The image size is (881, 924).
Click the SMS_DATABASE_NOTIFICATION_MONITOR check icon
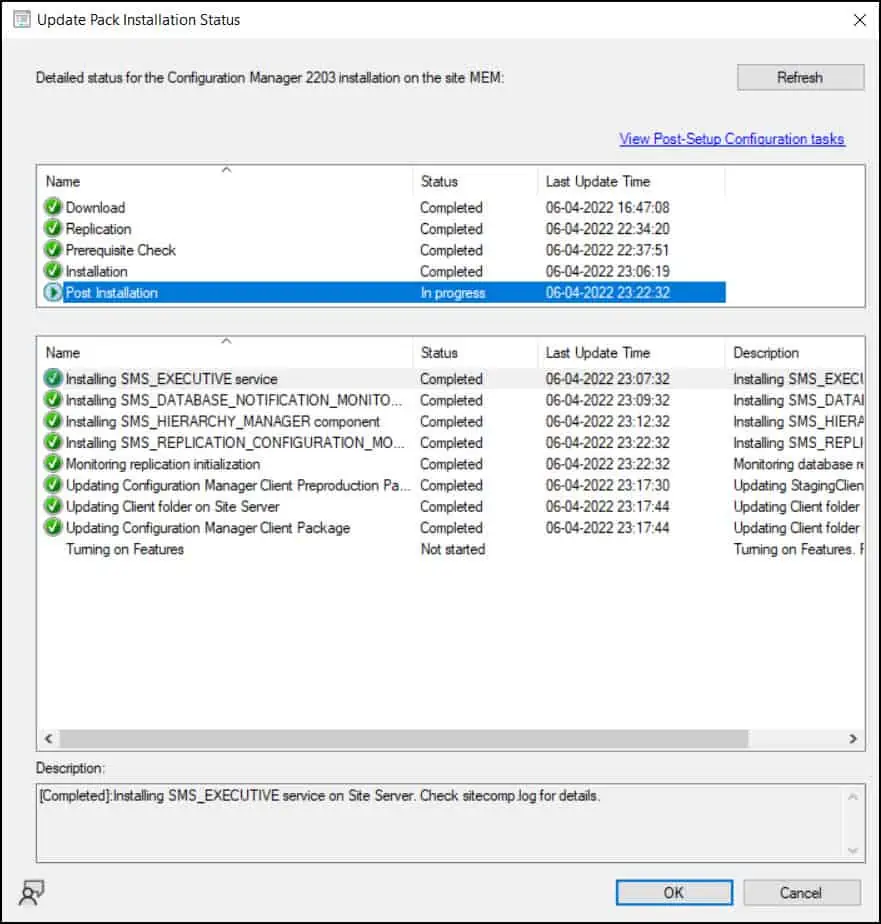(52, 400)
